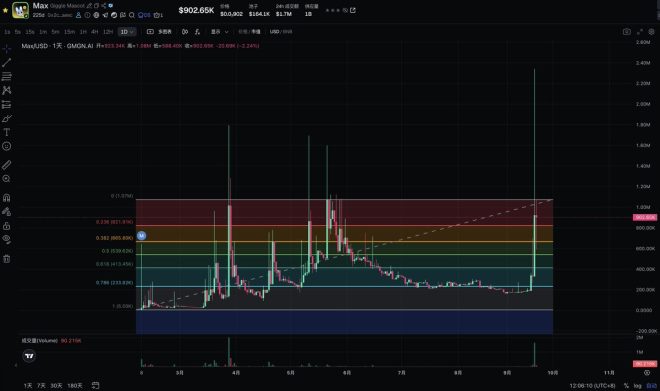The height and width of the screenshot is (391, 660).
Task: Click the Max/USD chart legend title
Action: 57,45
